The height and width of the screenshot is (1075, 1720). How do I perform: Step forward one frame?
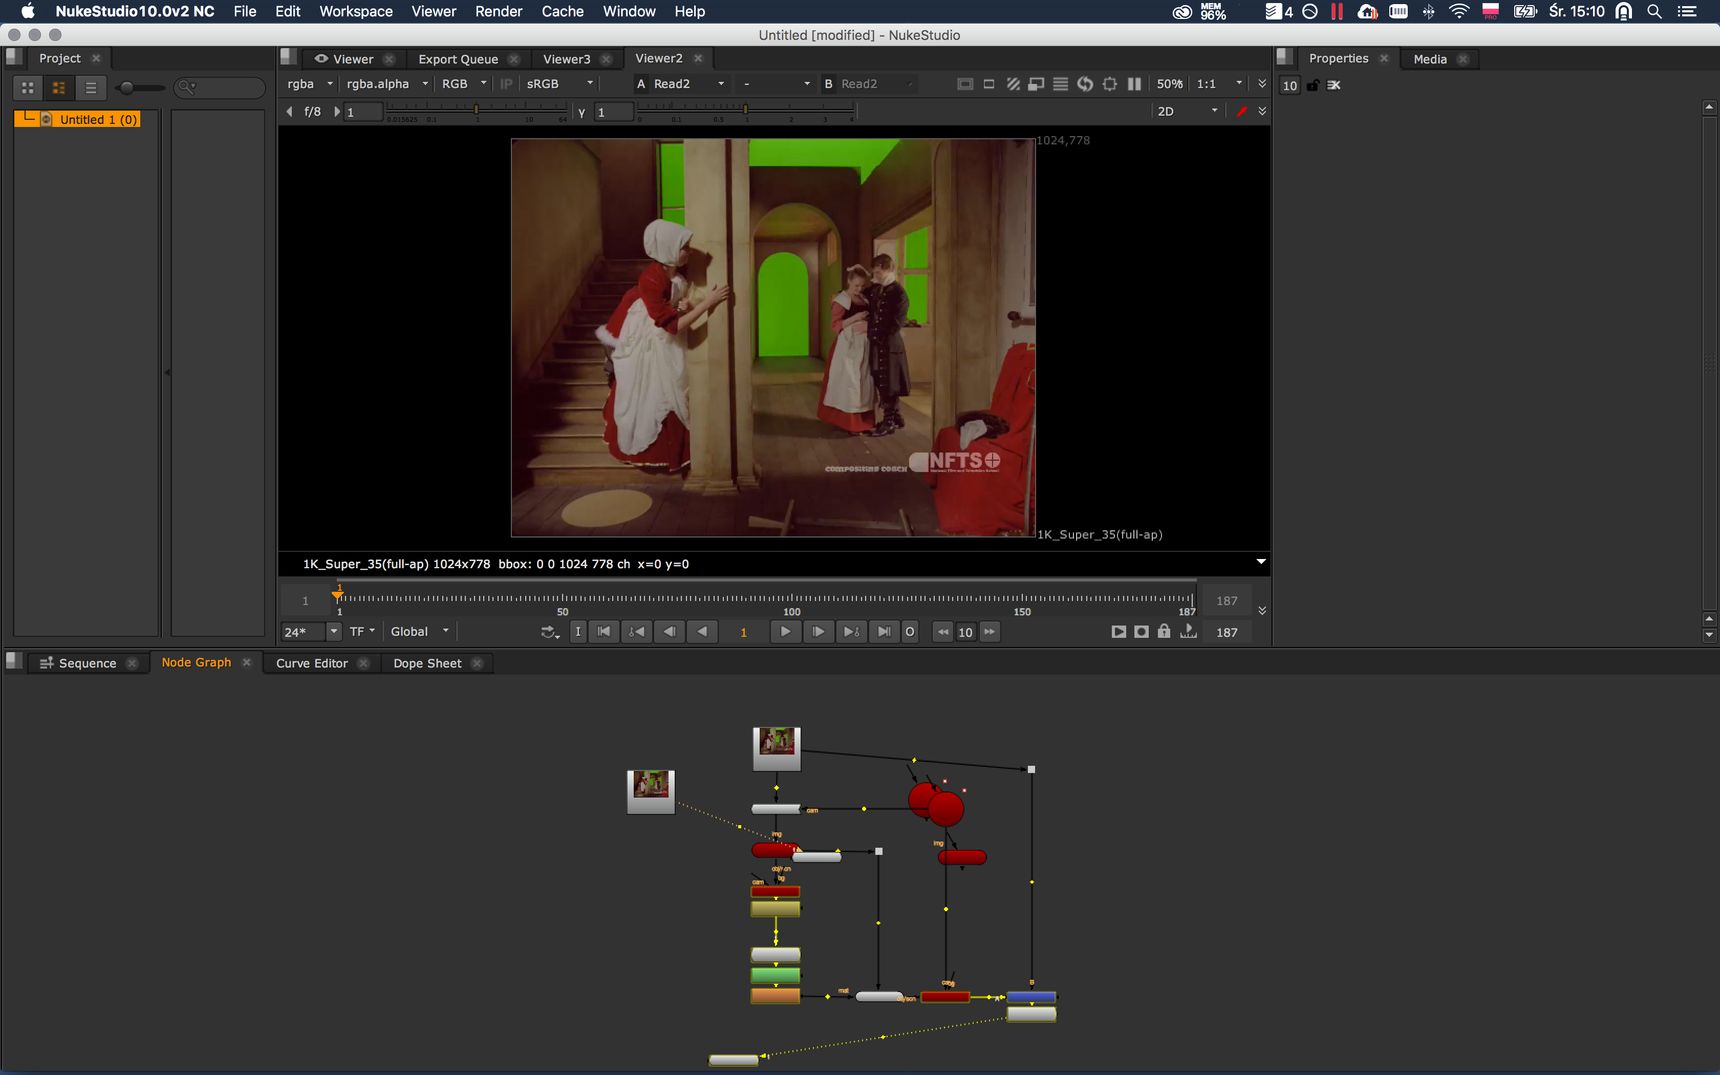tap(818, 632)
